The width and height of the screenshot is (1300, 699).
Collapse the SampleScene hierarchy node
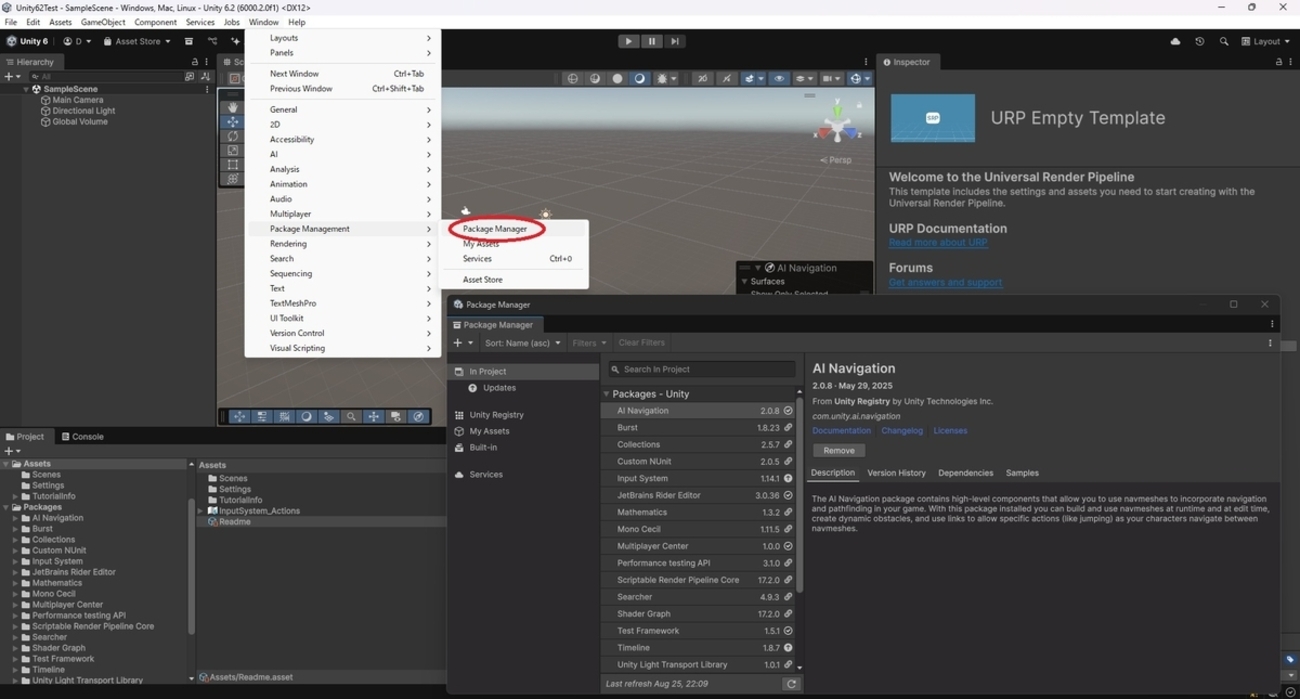pyautogui.click(x=26, y=89)
